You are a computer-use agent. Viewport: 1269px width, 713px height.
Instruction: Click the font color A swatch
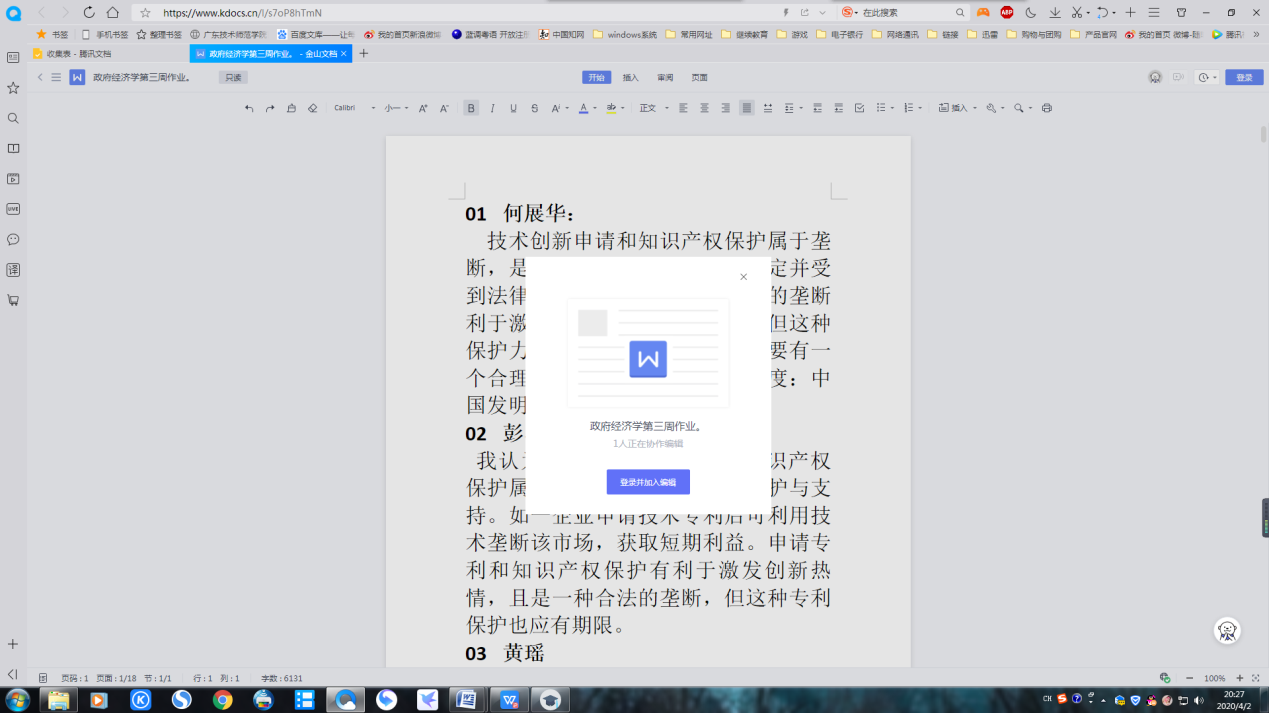(583, 108)
